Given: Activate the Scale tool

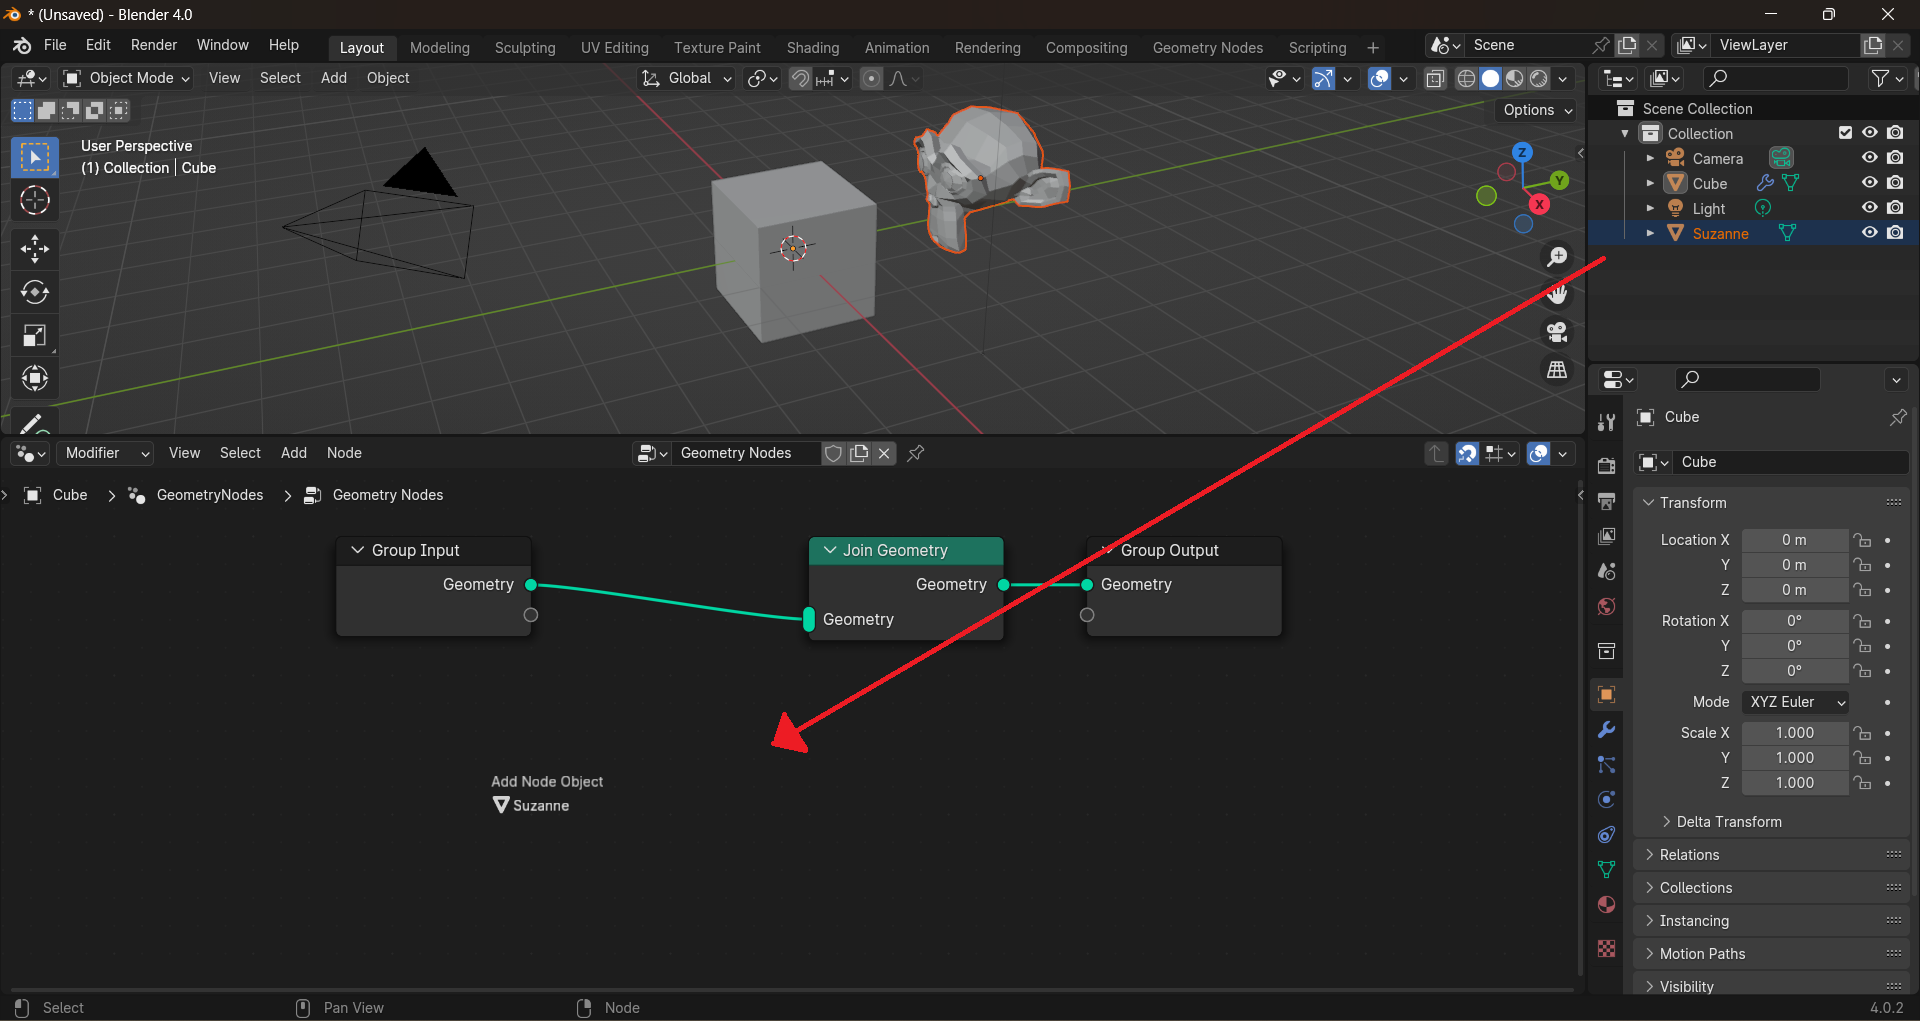Looking at the screenshot, I should pyautogui.click(x=35, y=336).
